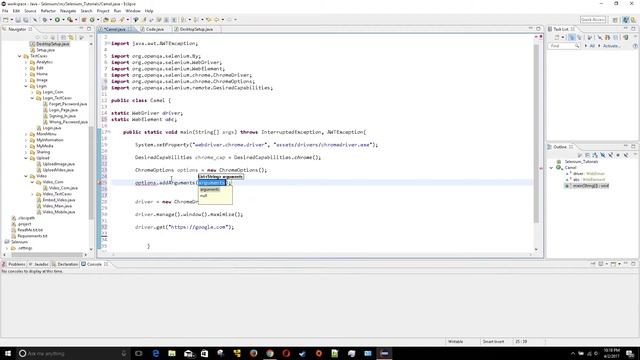Open Chrome from the taskbar
Screen dimensions: 640x360
pos(270,353)
